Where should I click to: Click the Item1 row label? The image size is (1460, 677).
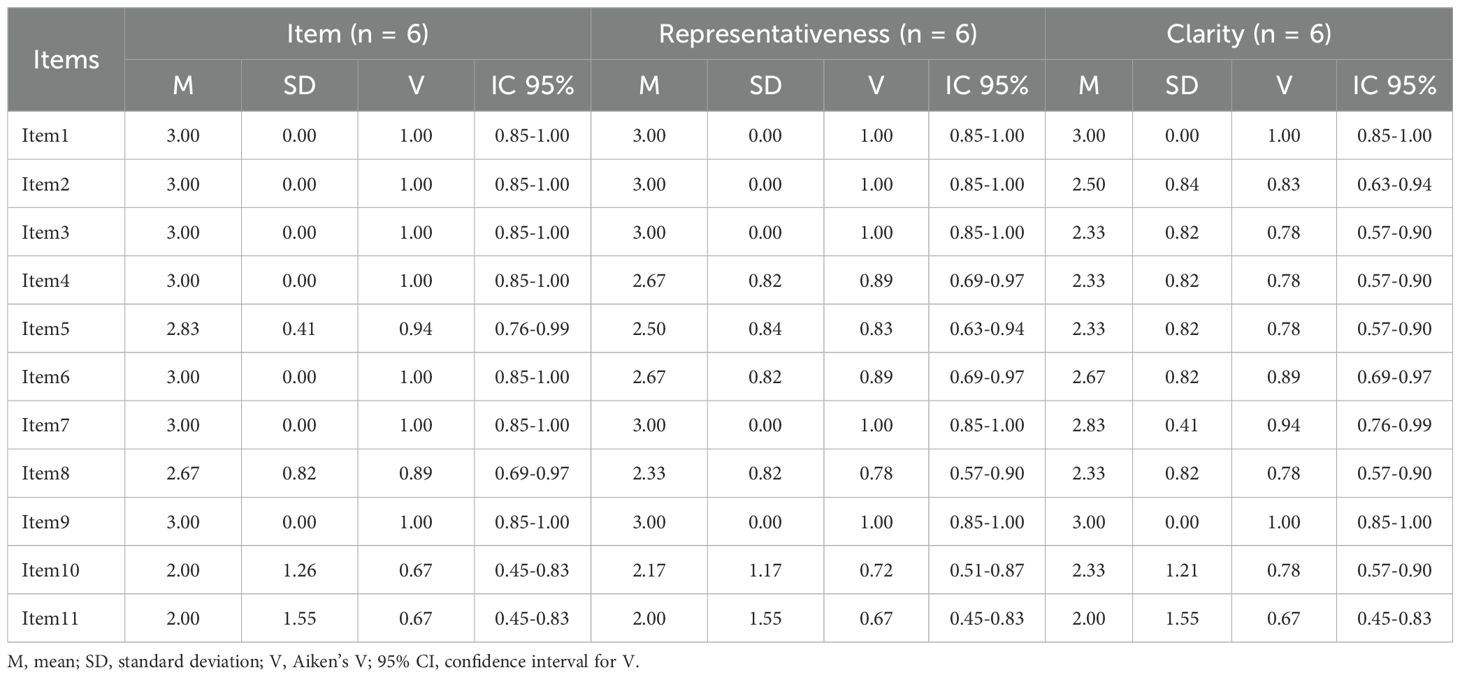(46, 136)
